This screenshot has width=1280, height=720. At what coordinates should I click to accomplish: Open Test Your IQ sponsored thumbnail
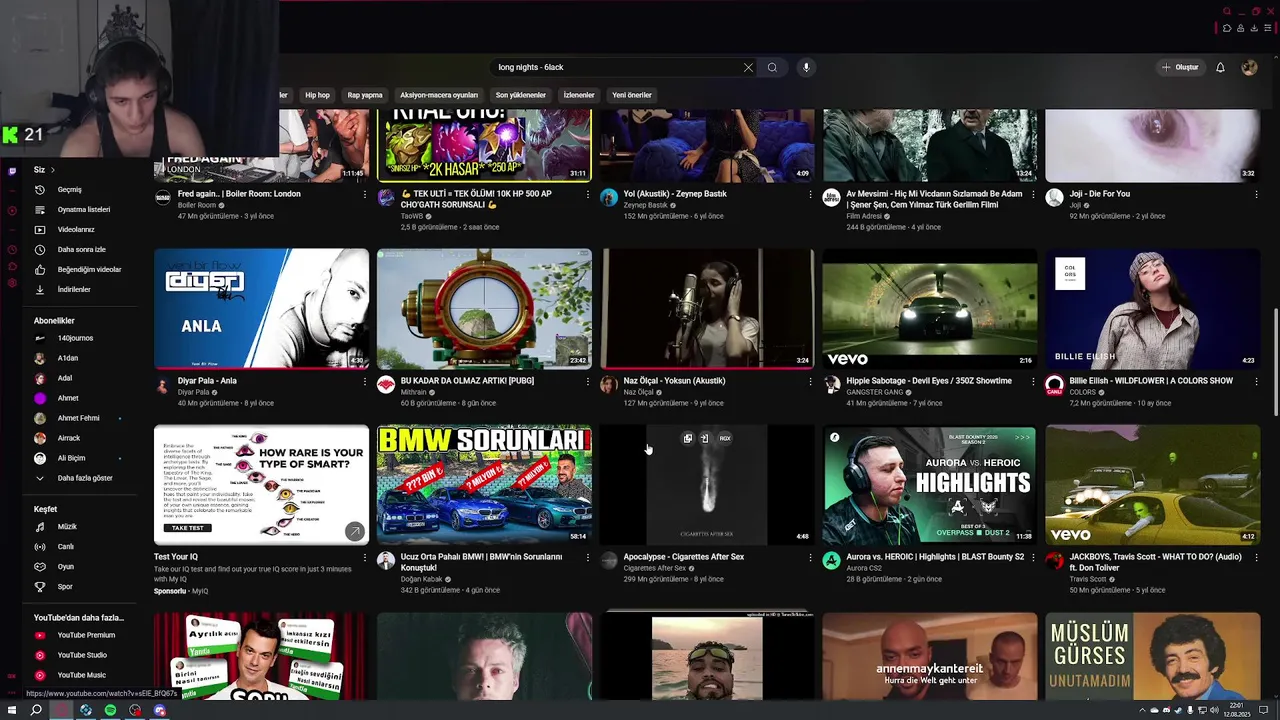pyautogui.click(x=261, y=484)
